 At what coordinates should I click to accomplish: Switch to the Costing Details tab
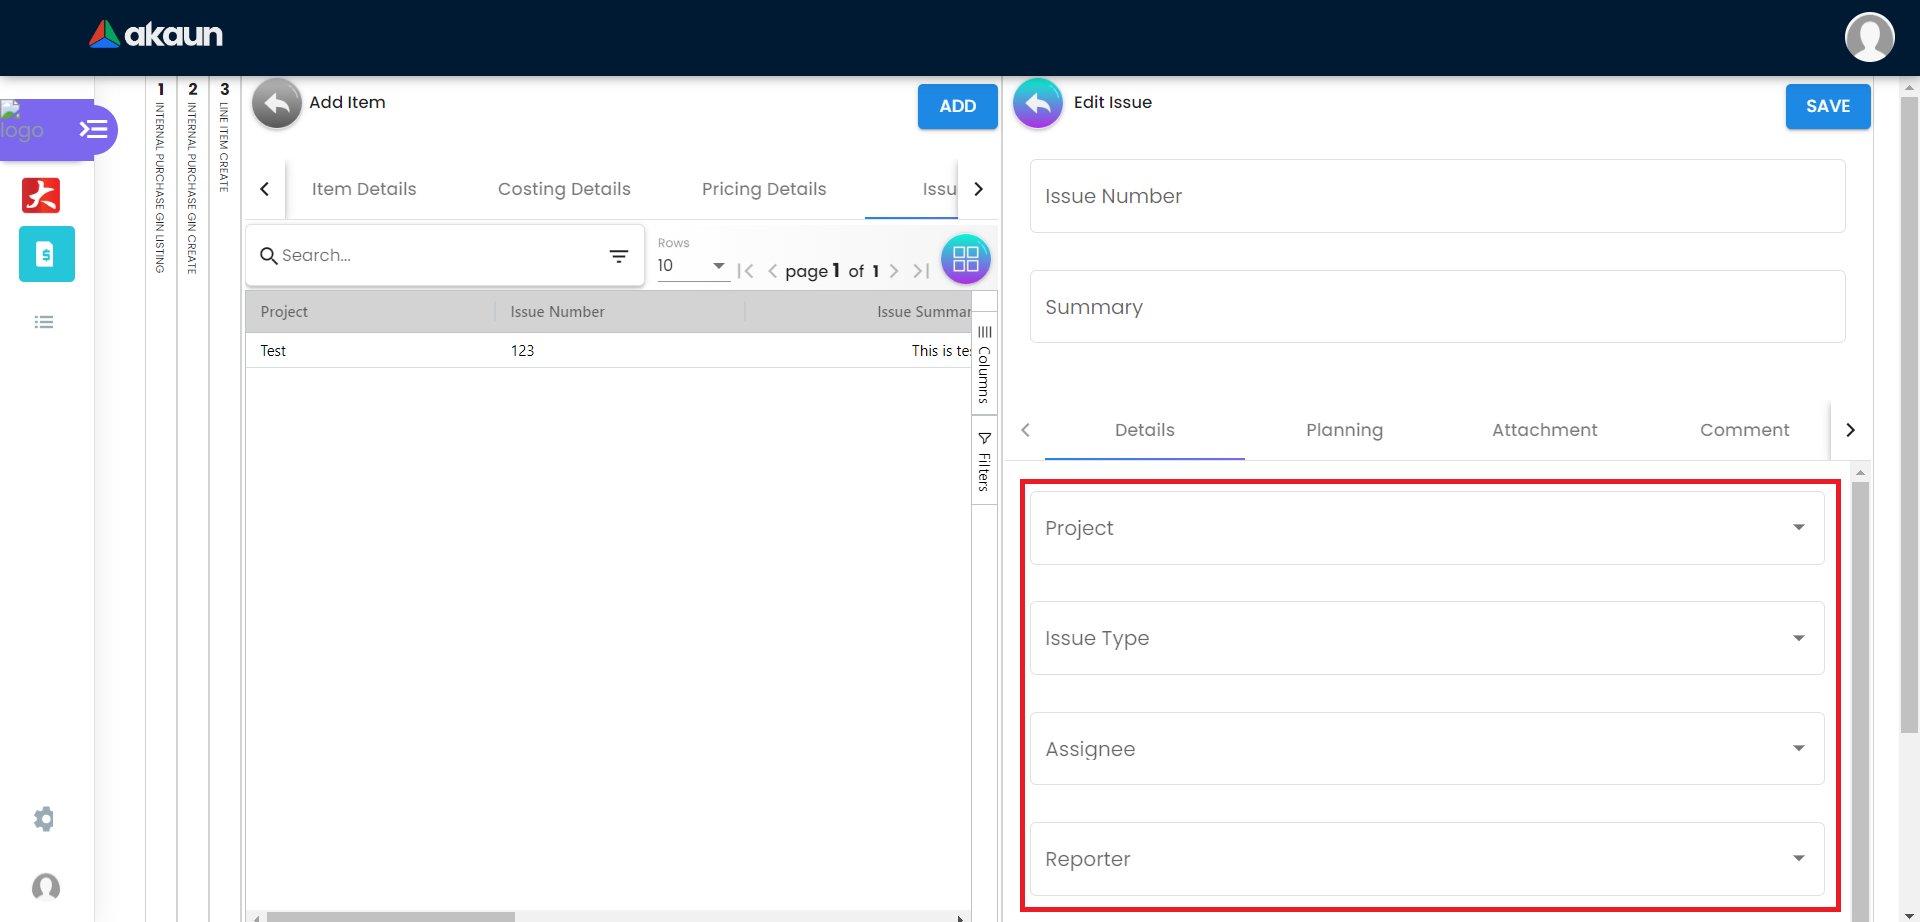click(564, 189)
